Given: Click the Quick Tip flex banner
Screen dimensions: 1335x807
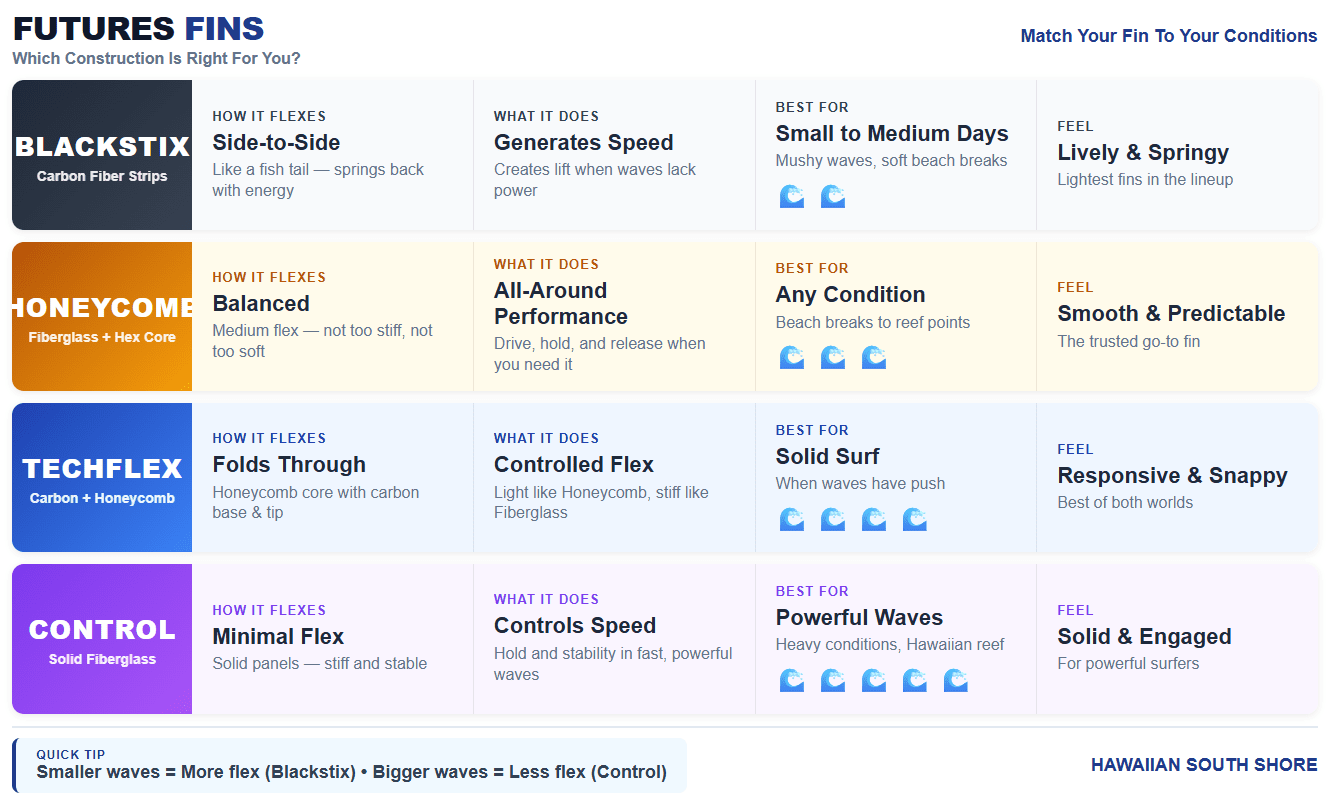Looking at the screenshot, I should tap(351, 765).
